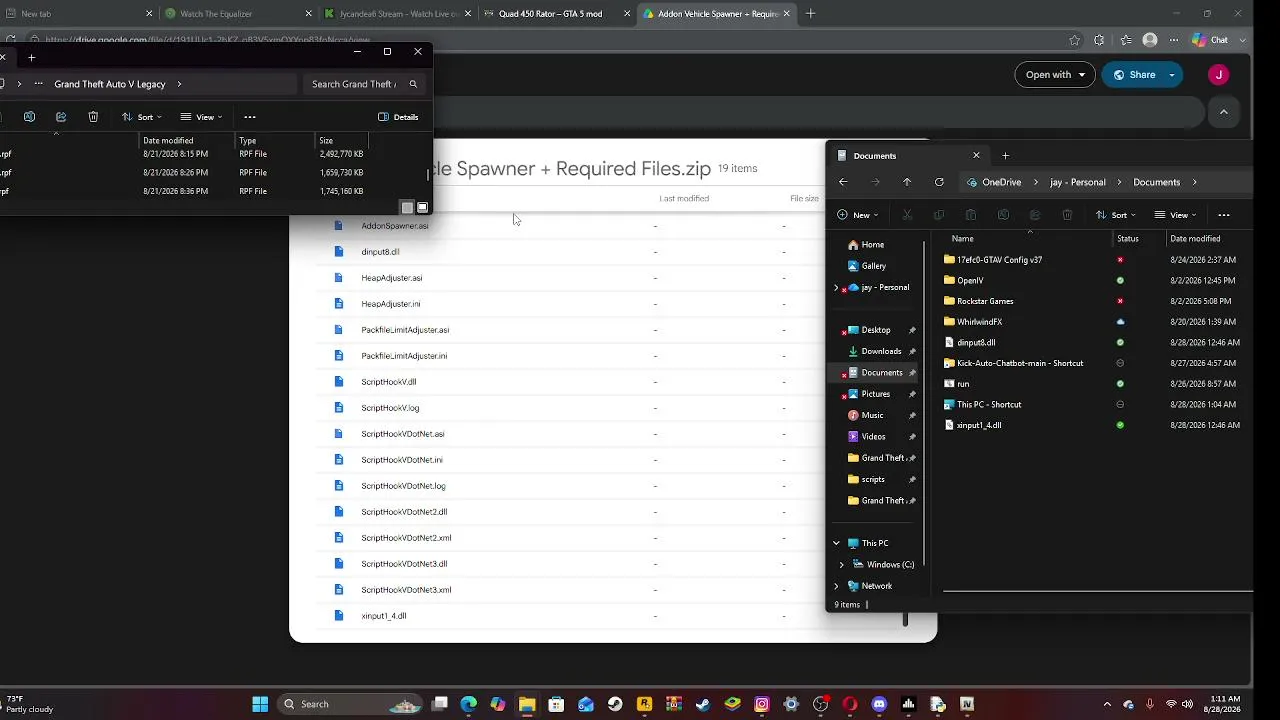Launch Discord from the taskbar
Screen dimensions: 1280x720
click(x=879, y=704)
